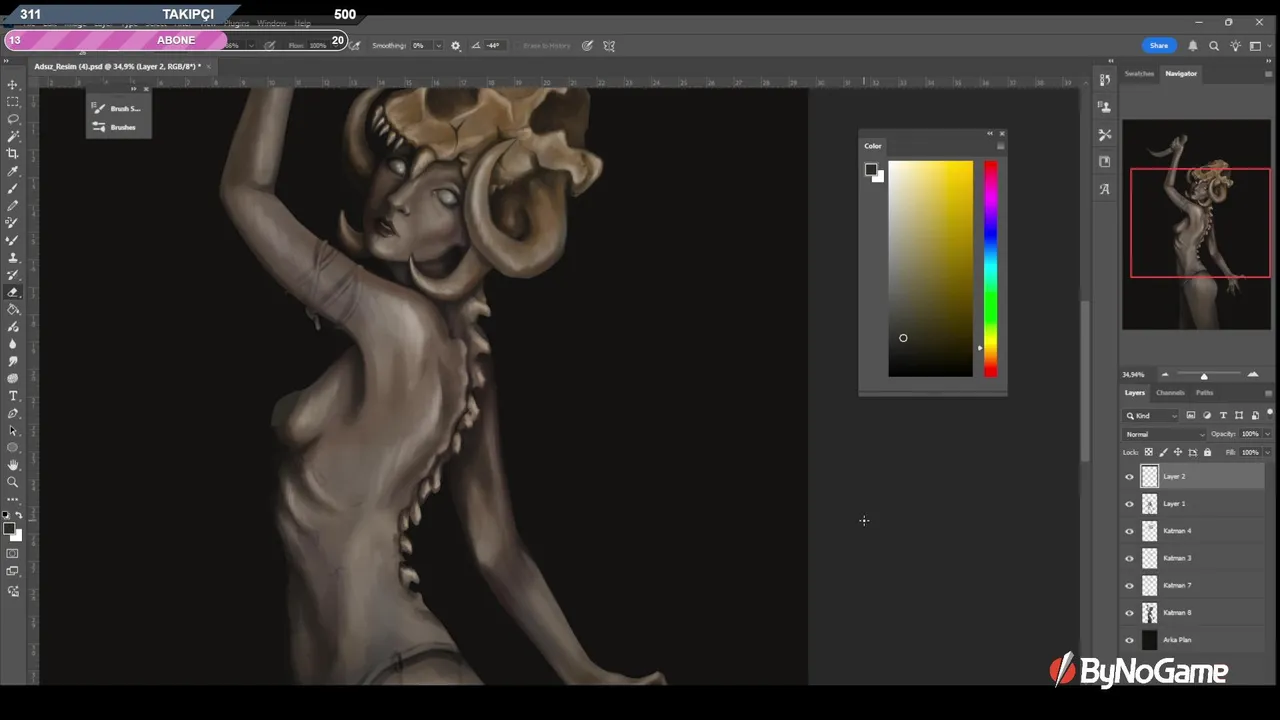Toggle visibility of Katman 4 layer
This screenshot has width=1280, height=720.
tap(1130, 531)
